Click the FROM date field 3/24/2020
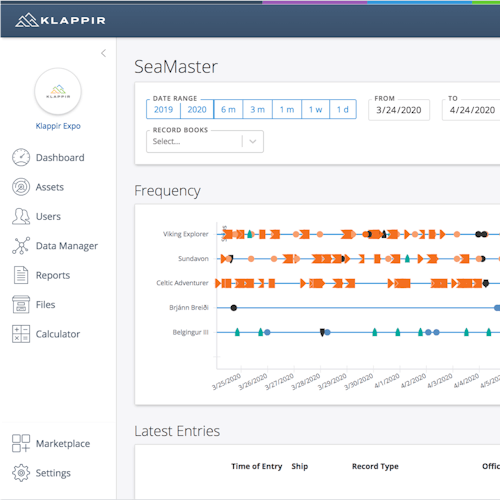 [x=399, y=110]
